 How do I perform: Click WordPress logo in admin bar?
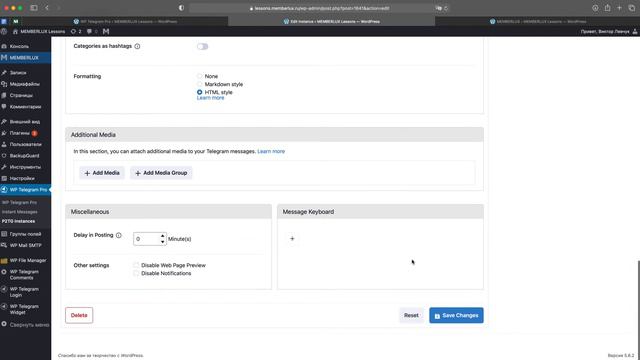4,31
